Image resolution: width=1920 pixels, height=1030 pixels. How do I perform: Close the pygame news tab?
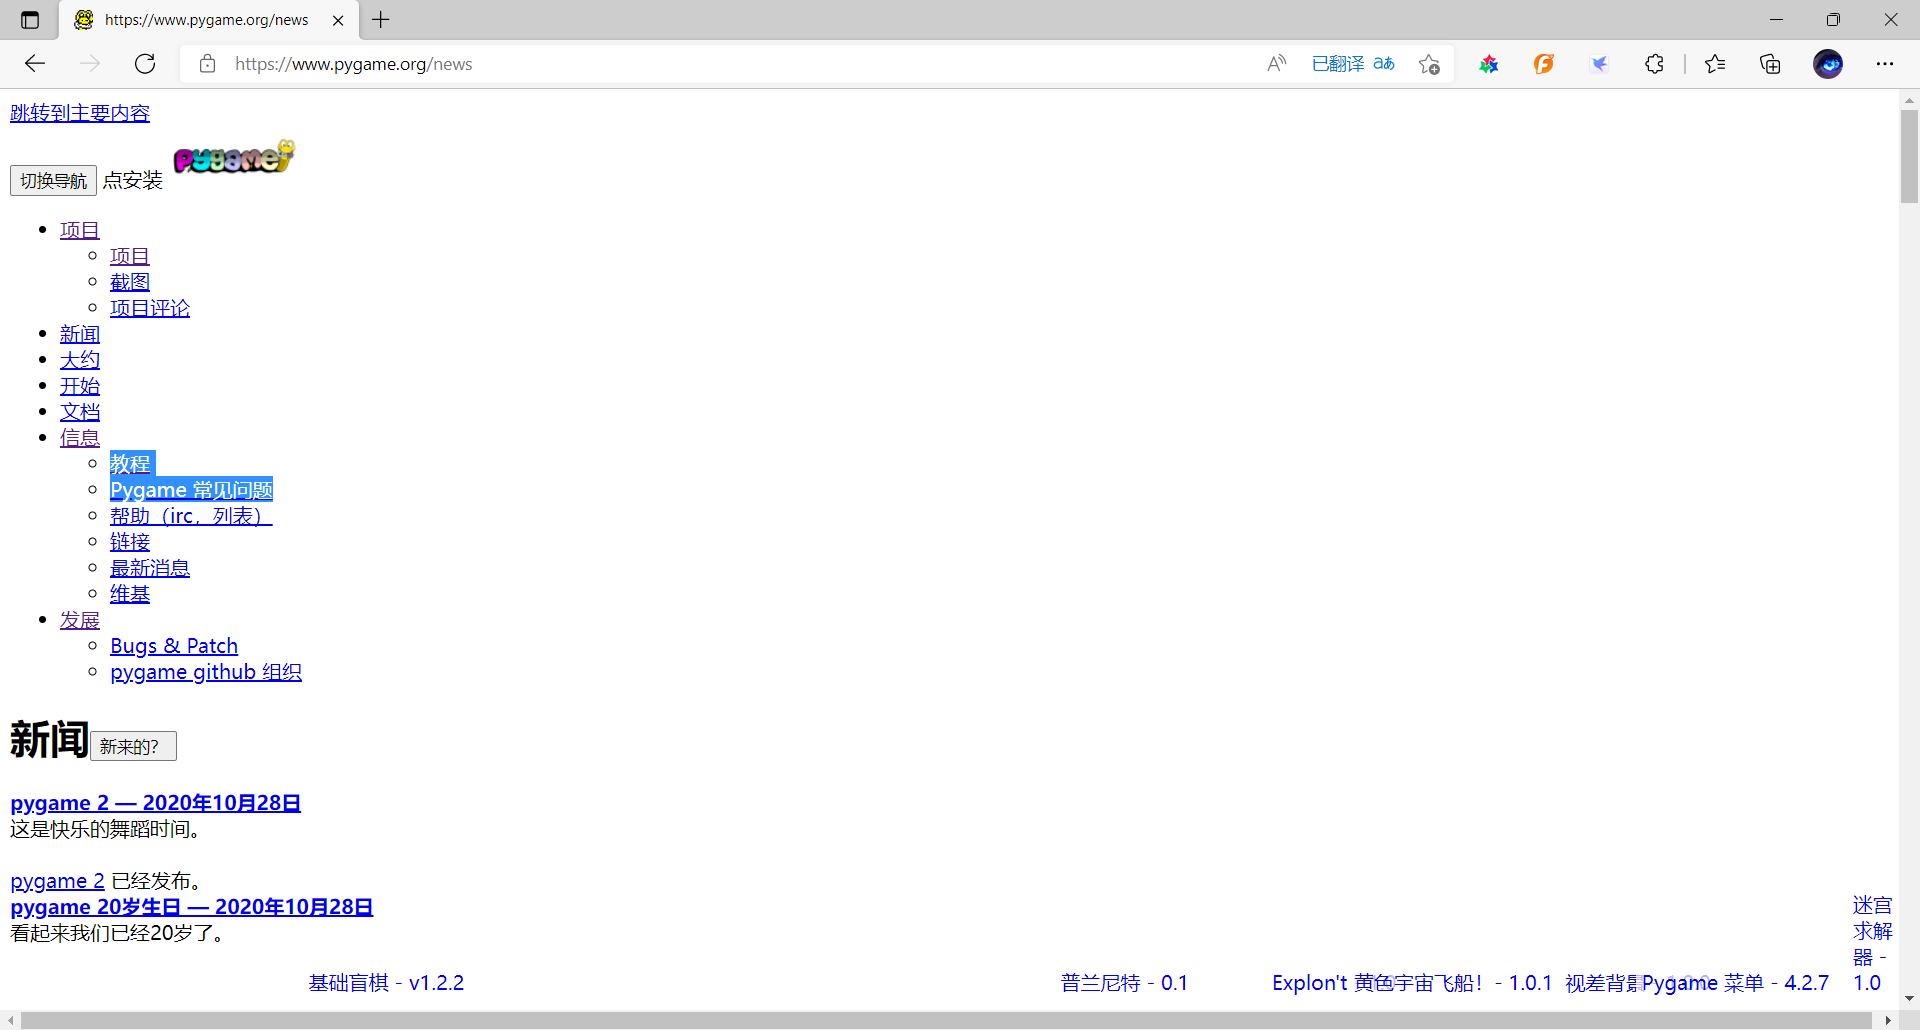click(338, 20)
